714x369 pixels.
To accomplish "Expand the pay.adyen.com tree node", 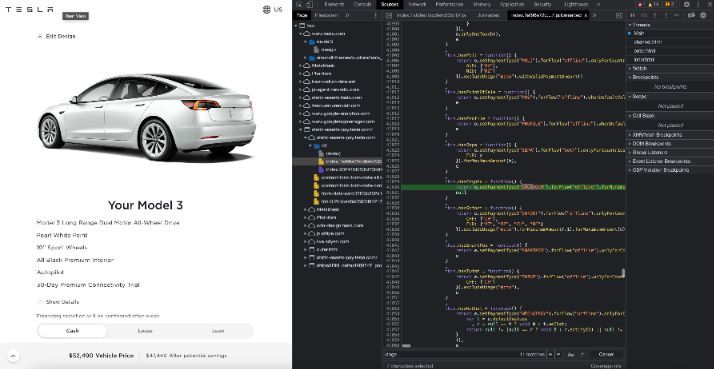I will [x=306, y=241].
